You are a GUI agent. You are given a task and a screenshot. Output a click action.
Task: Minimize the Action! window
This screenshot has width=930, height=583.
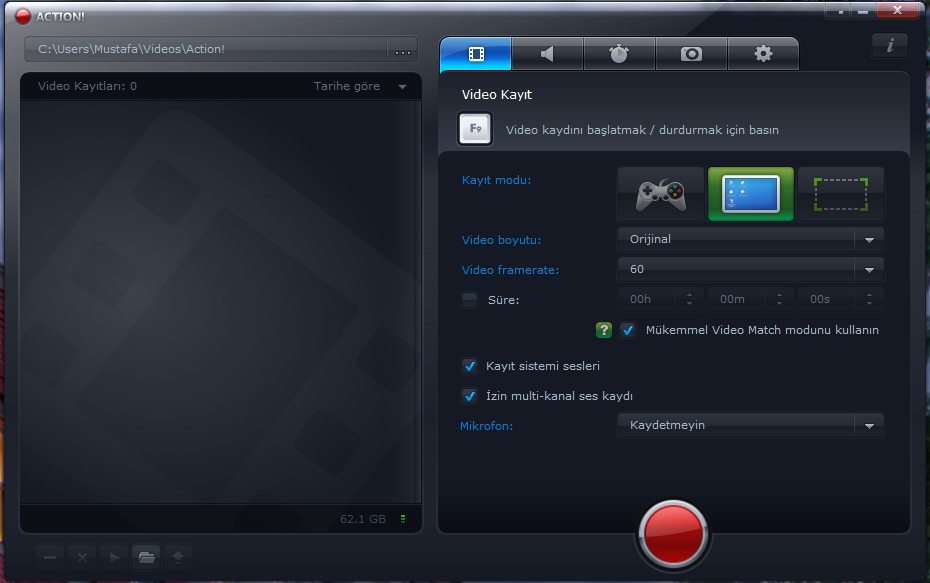pos(862,11)
